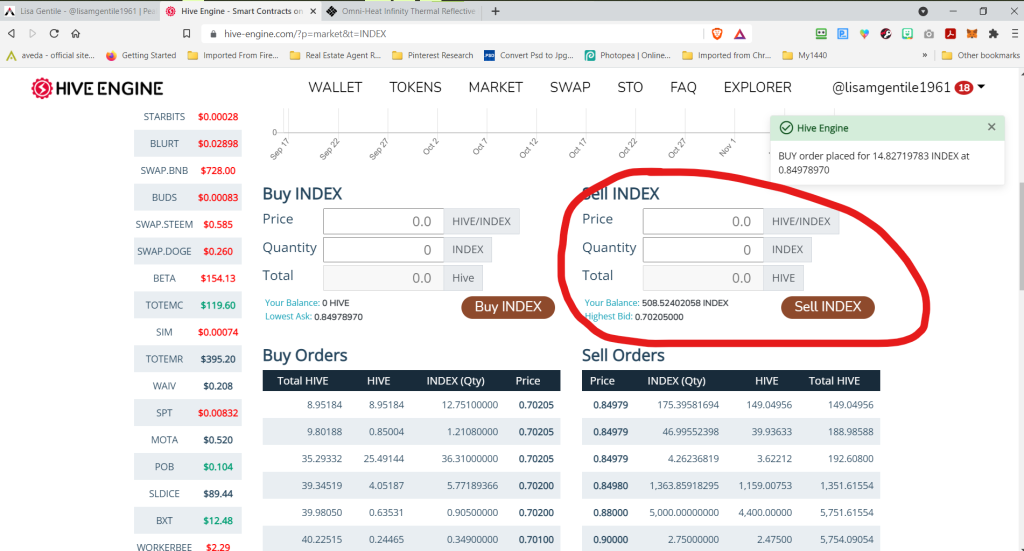The image size is (1024, 551).
Task: Open Imported From Firefox bookmark folder
Action: tap(233, 55)
